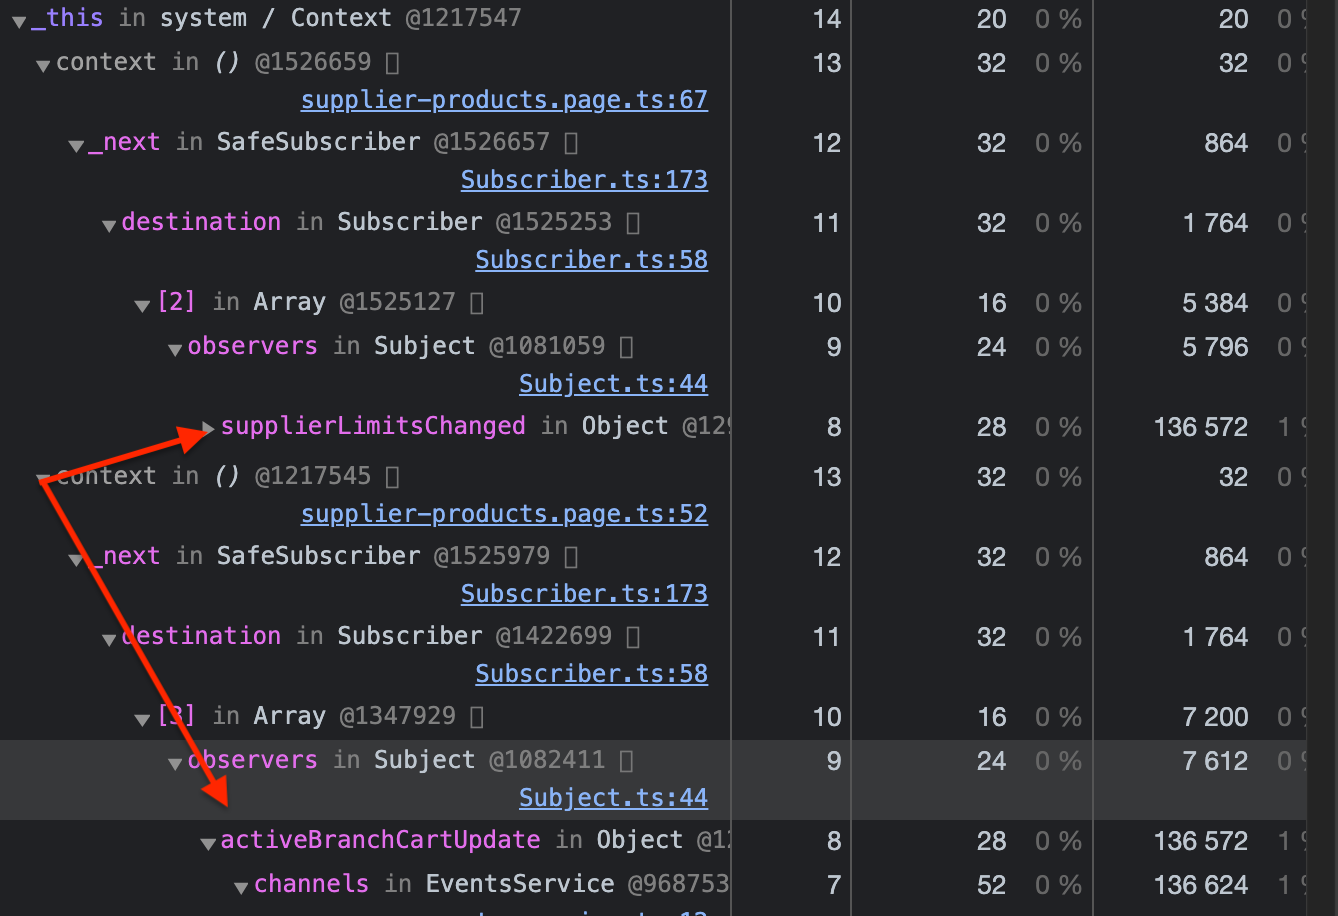Click the @1081059 object id
Viewport: 1338px width, 916px height.
click(x=547, y=346)
